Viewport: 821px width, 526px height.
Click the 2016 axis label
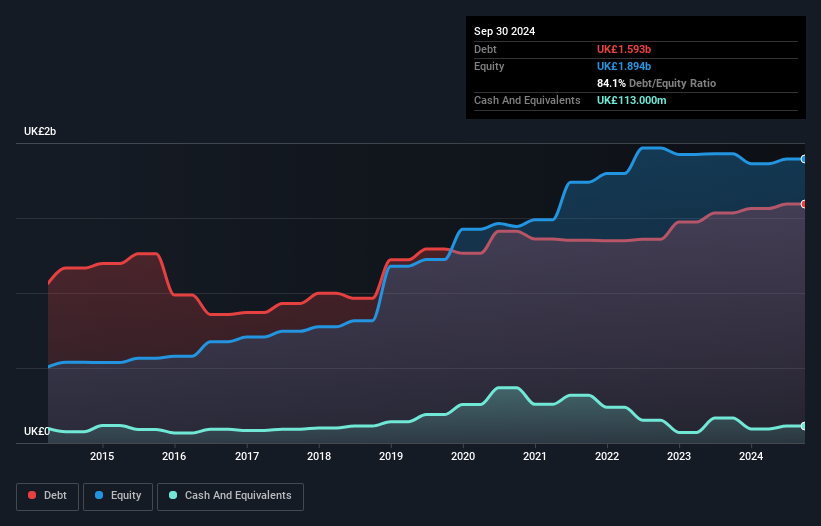[x=174, y=456]
